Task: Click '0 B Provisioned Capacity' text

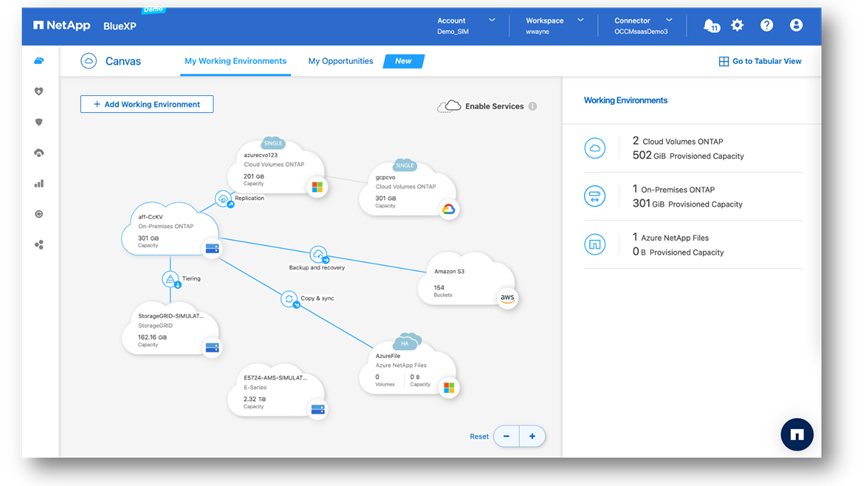Action: 678,252
